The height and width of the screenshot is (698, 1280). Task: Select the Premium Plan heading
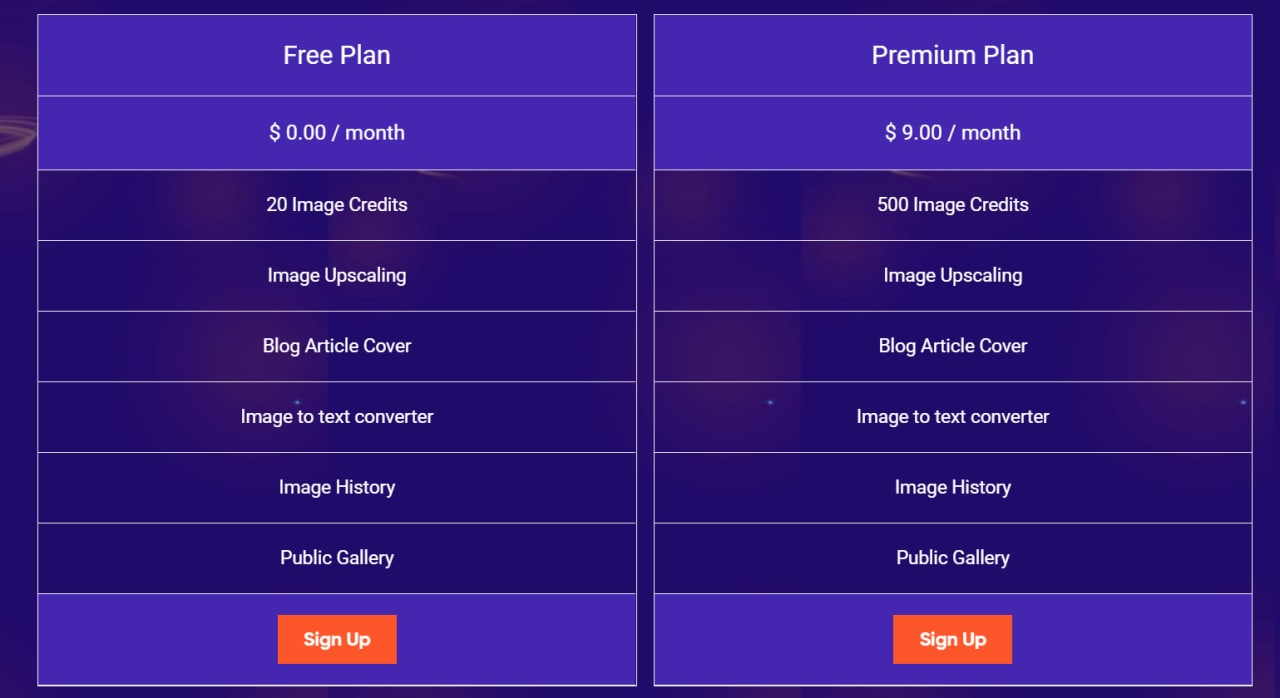[953, 55]
